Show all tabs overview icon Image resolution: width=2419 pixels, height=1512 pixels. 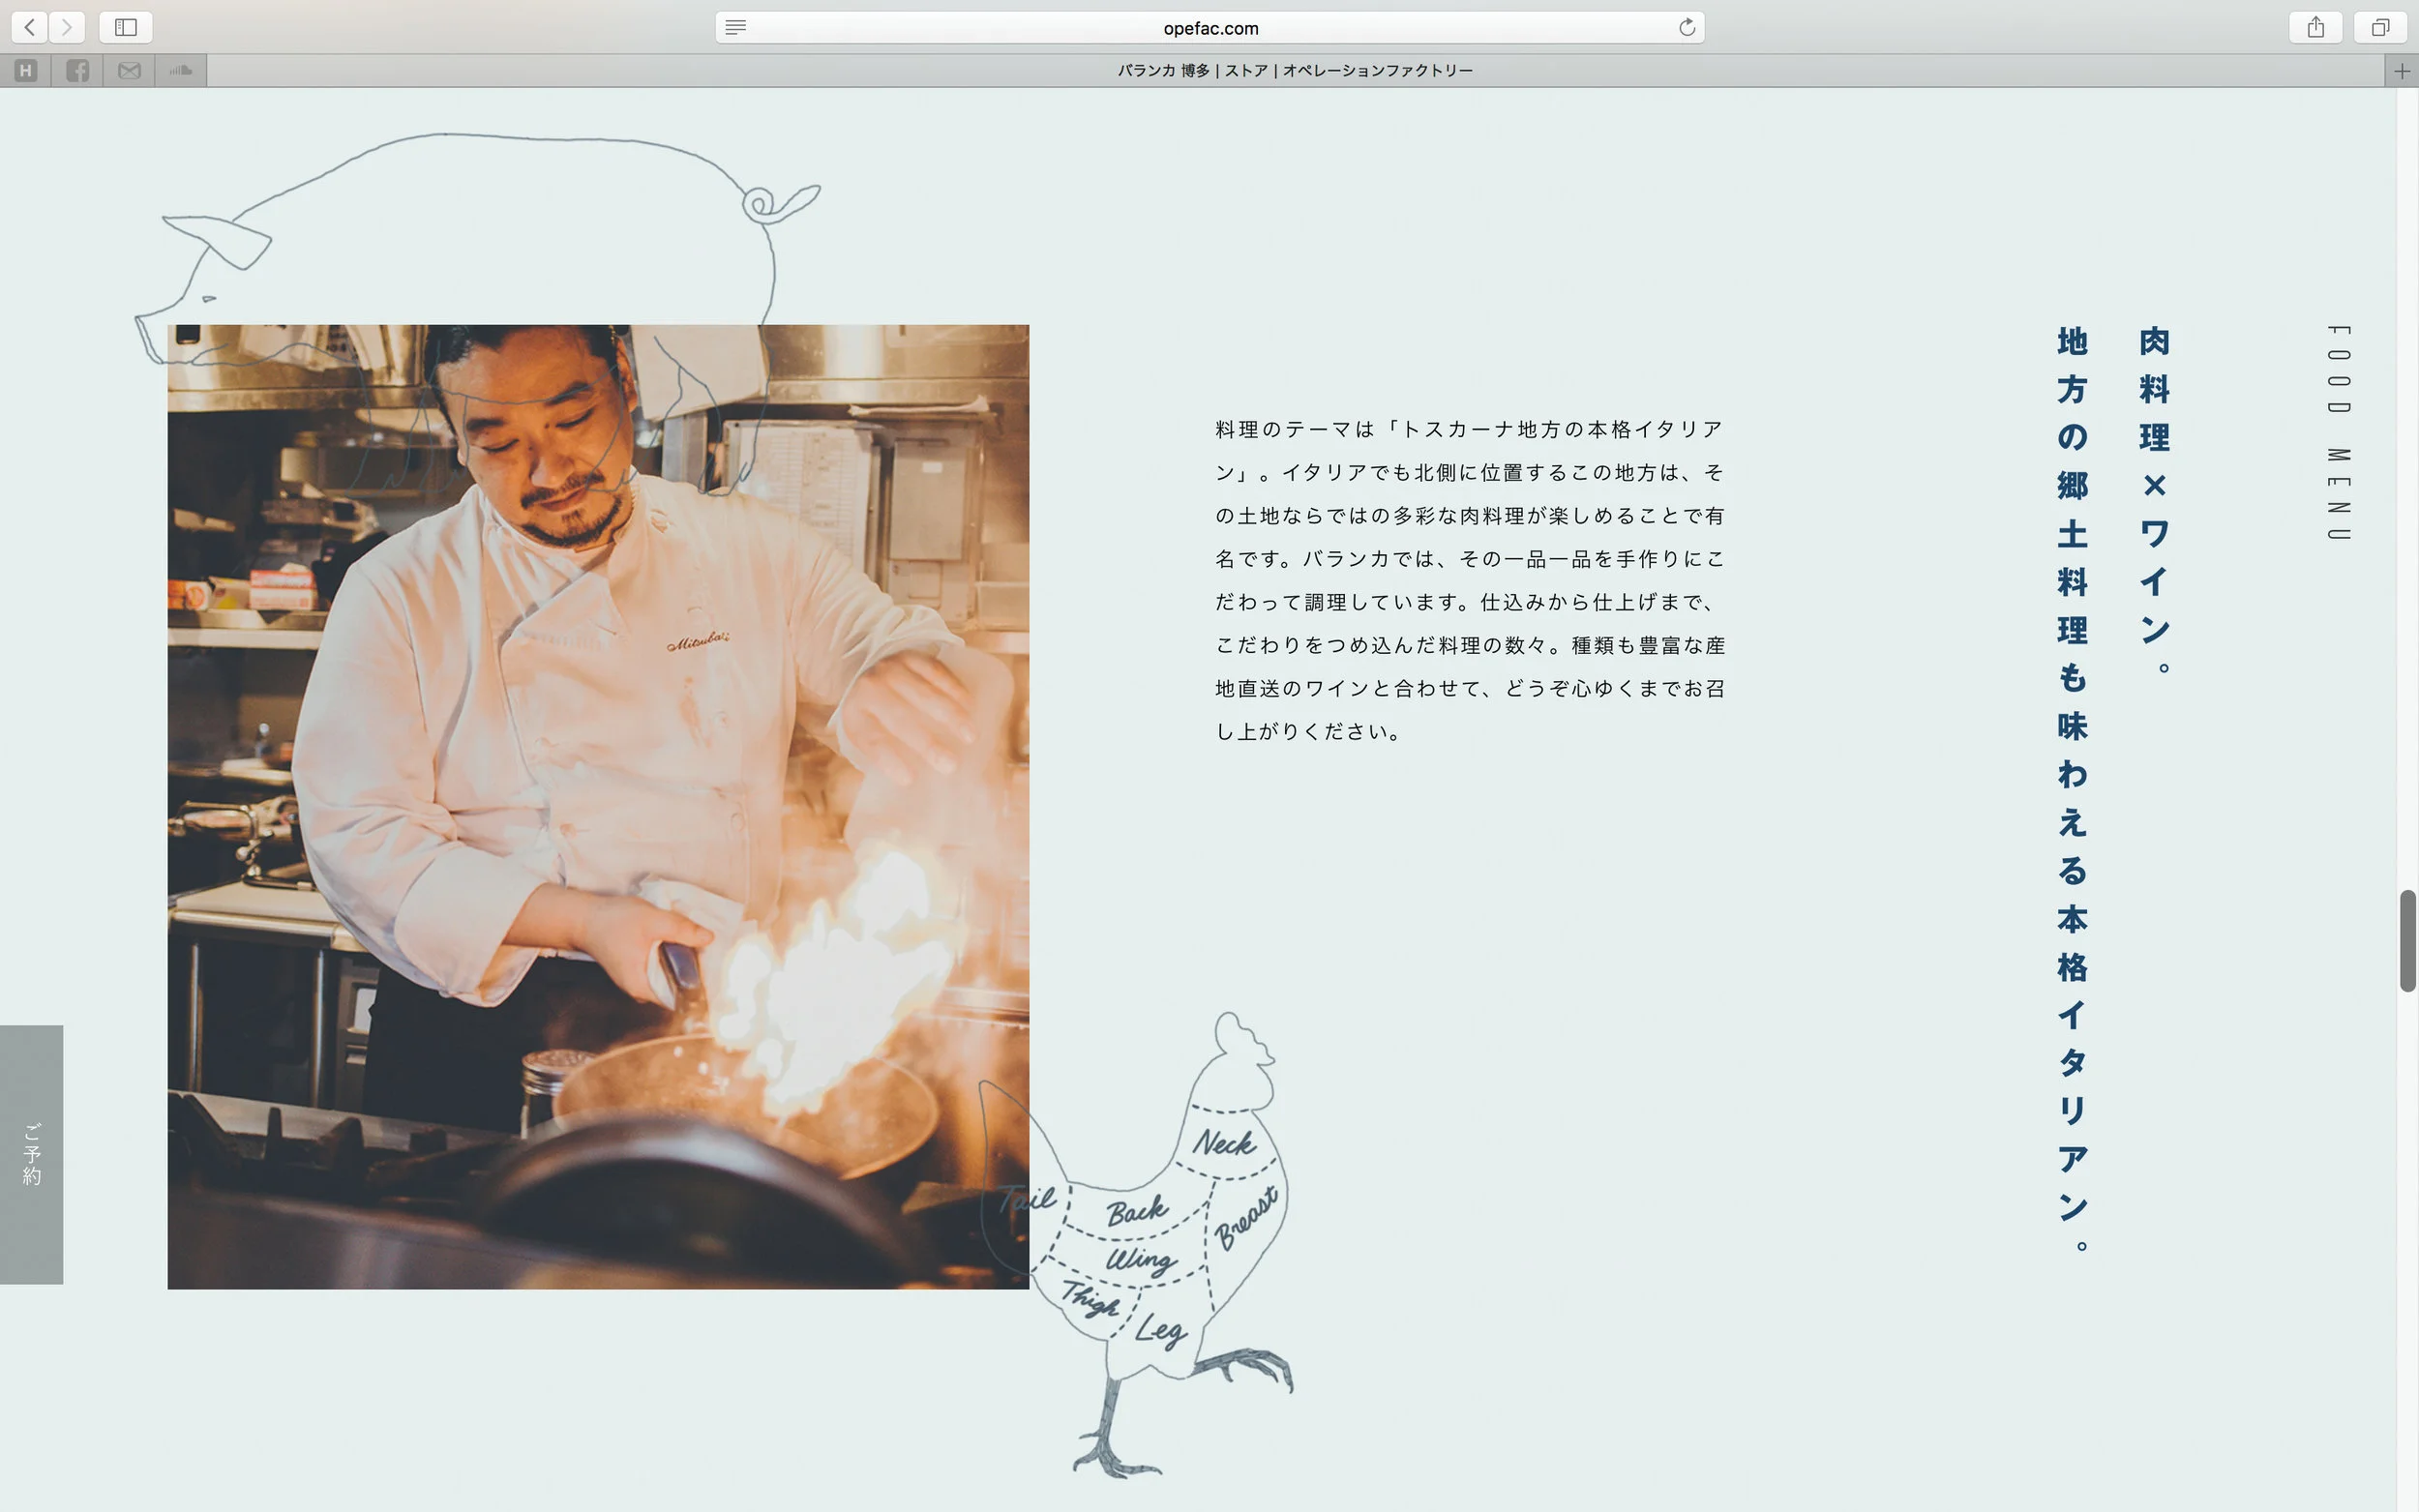tap(2380, 27)
